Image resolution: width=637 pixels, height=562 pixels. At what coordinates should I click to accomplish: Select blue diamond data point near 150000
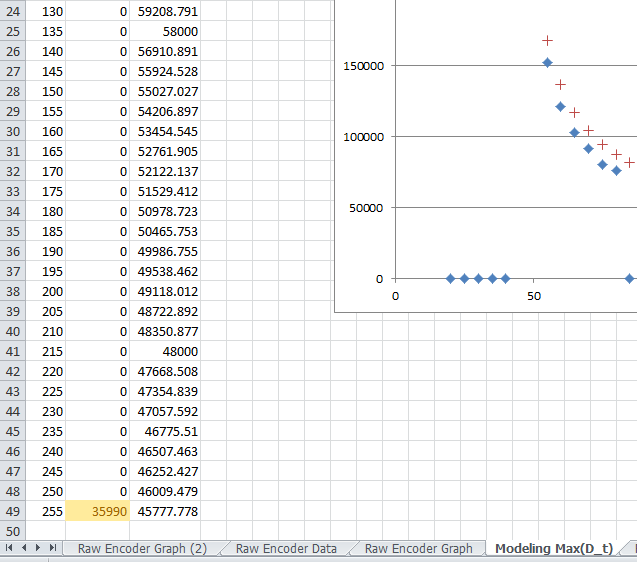(547, 63)
